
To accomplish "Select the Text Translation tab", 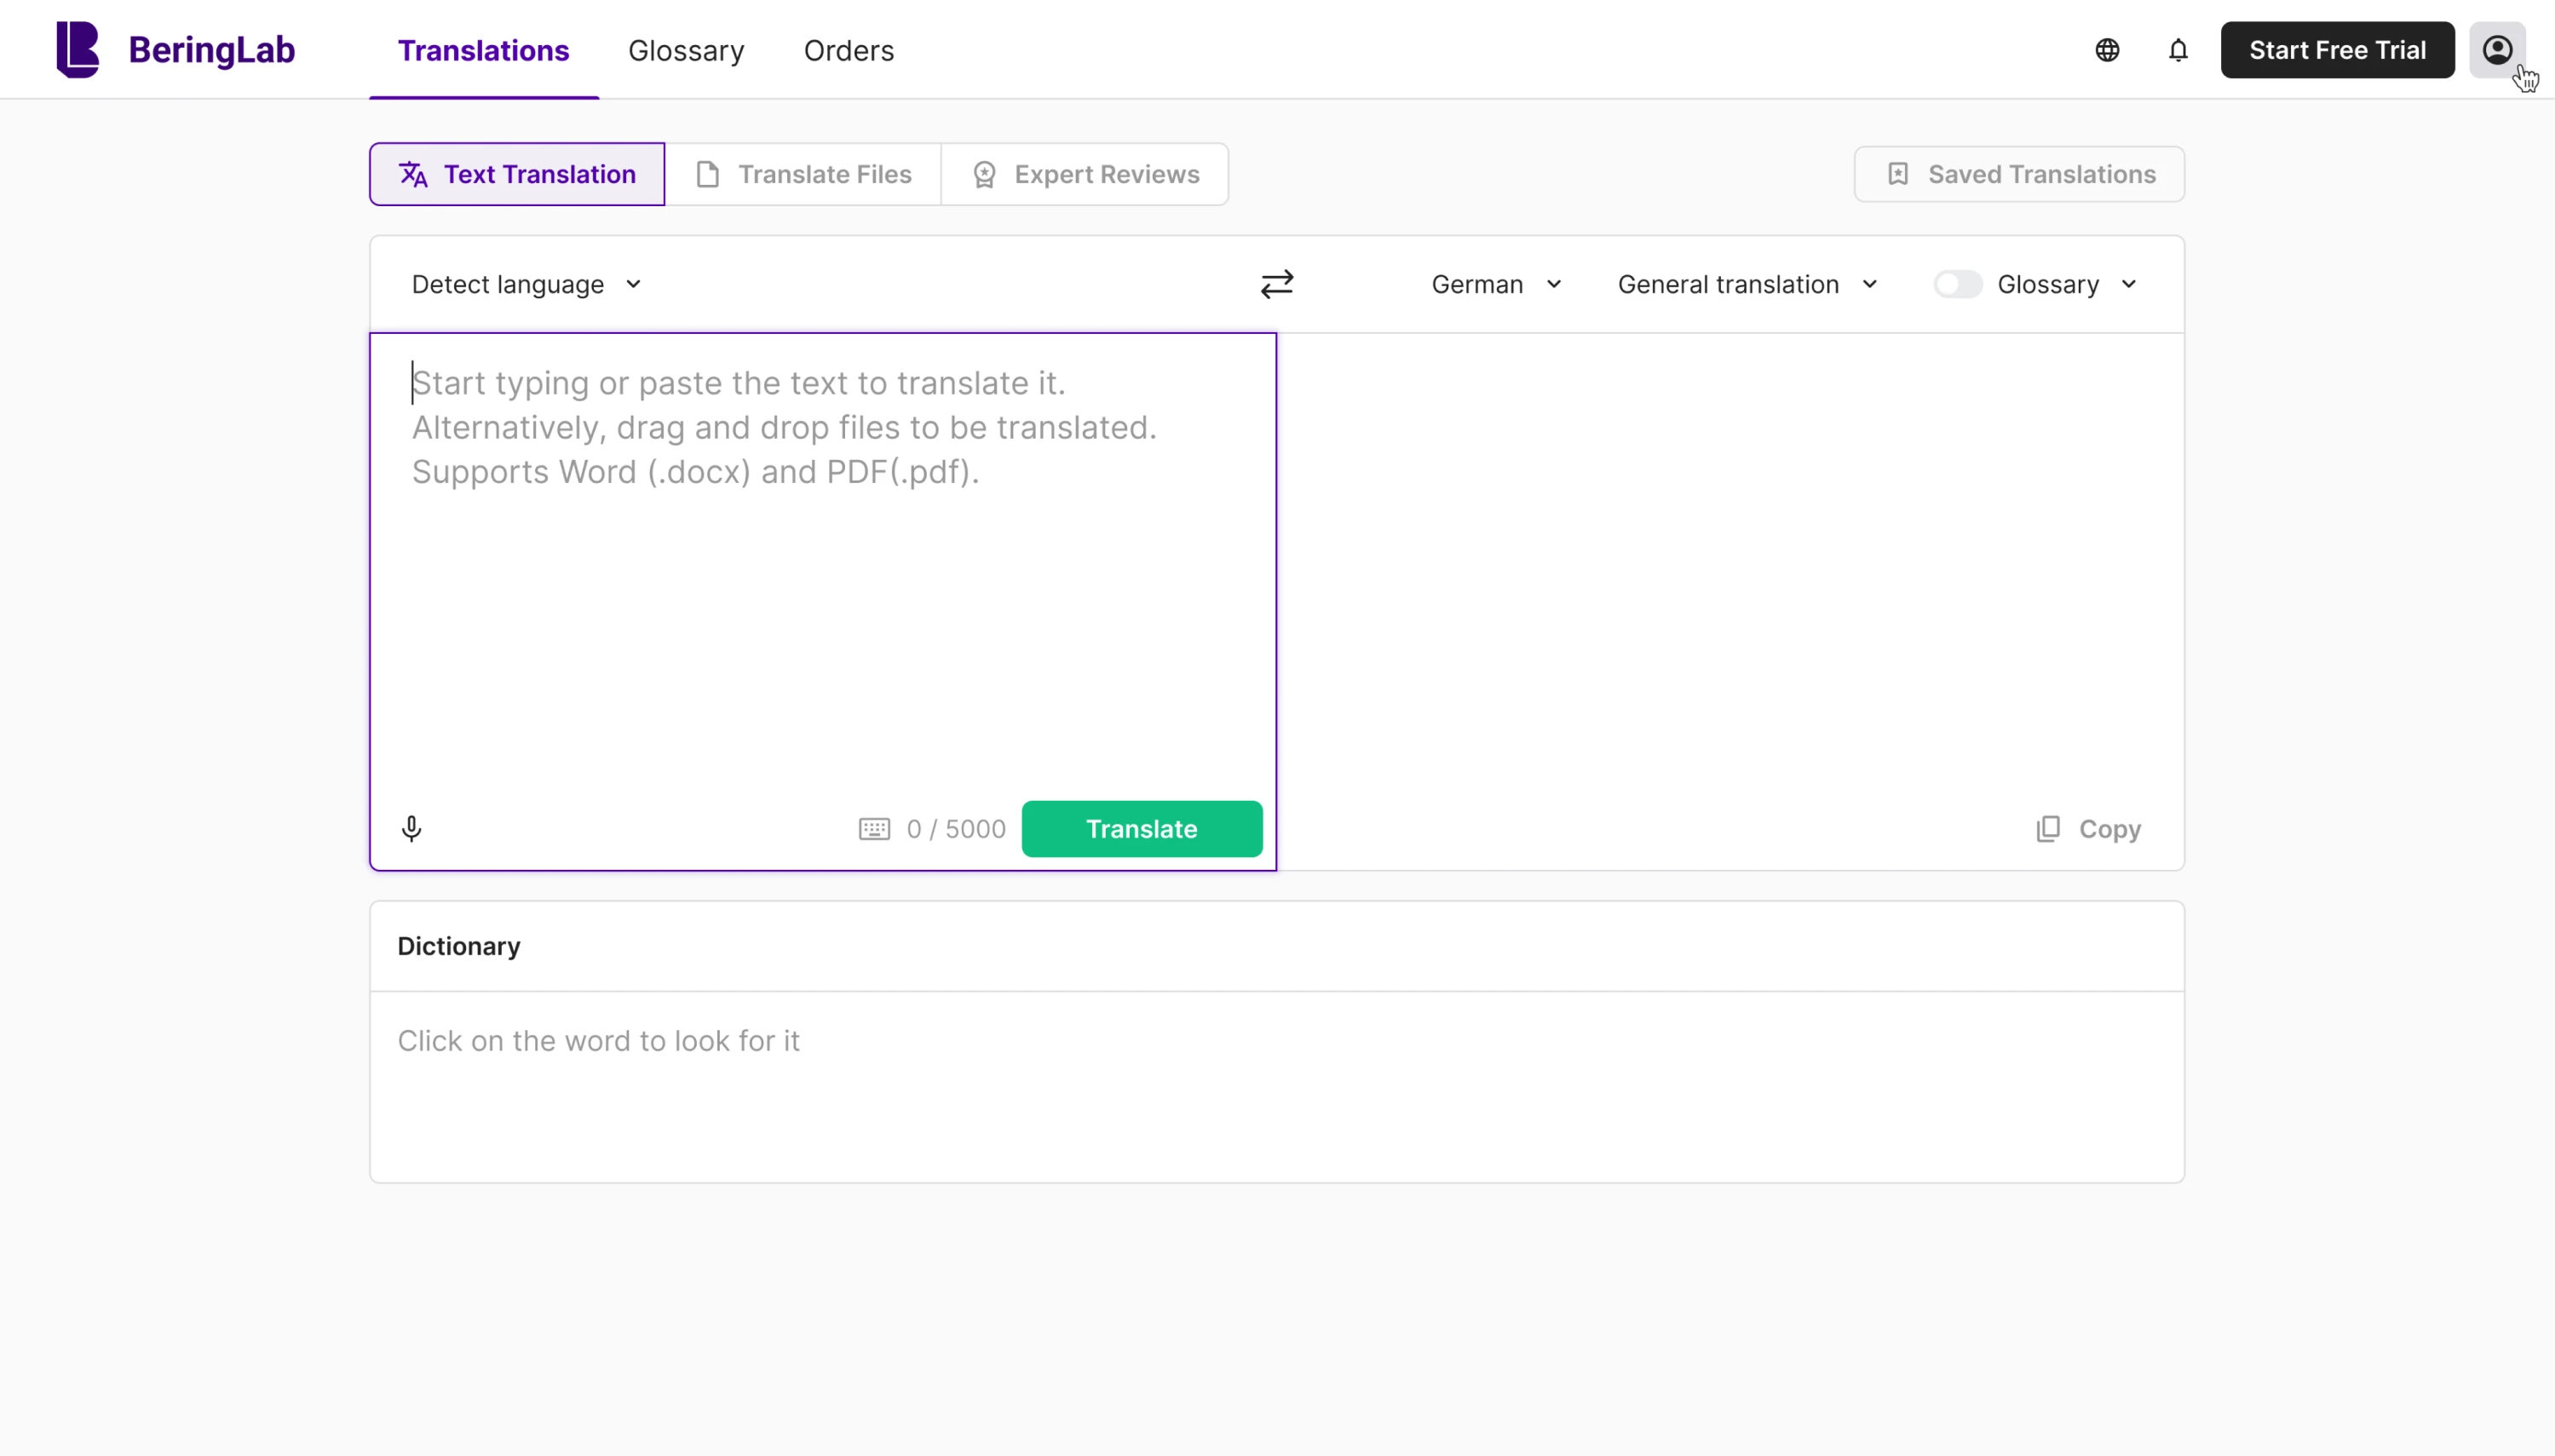I will [517, 174].
